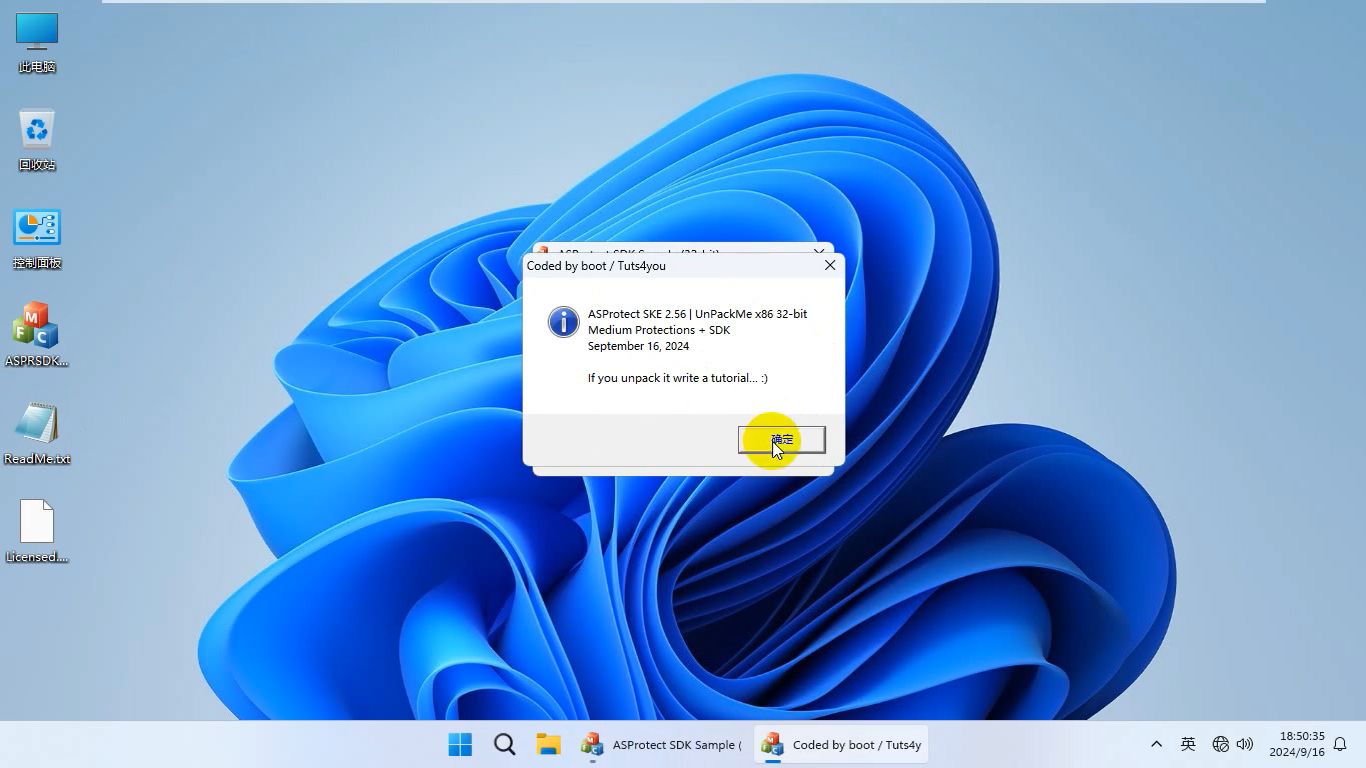This screenshot has height=768, width=1366.
Task: Close the 'Coded by boot / Tuts4you' dialog
Action: click(830, 265)
